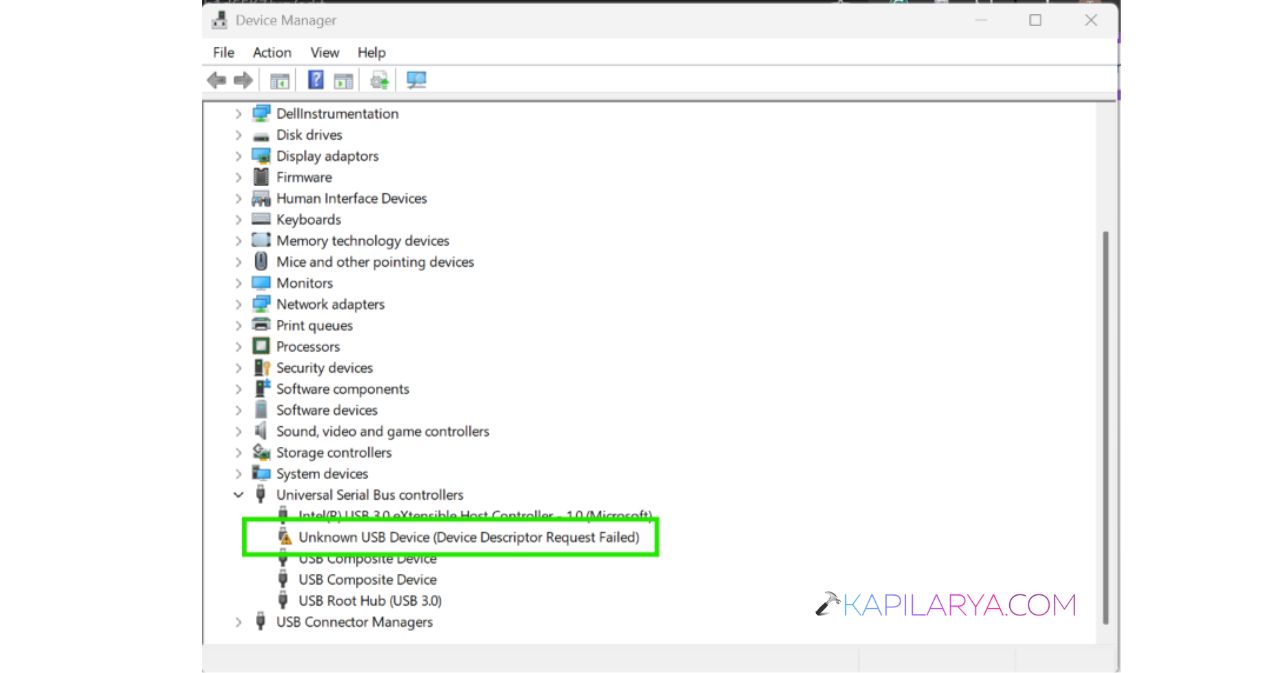Select the Memory technology devices label
Viewport: 1280px width, 673px height.
point(363,240)
